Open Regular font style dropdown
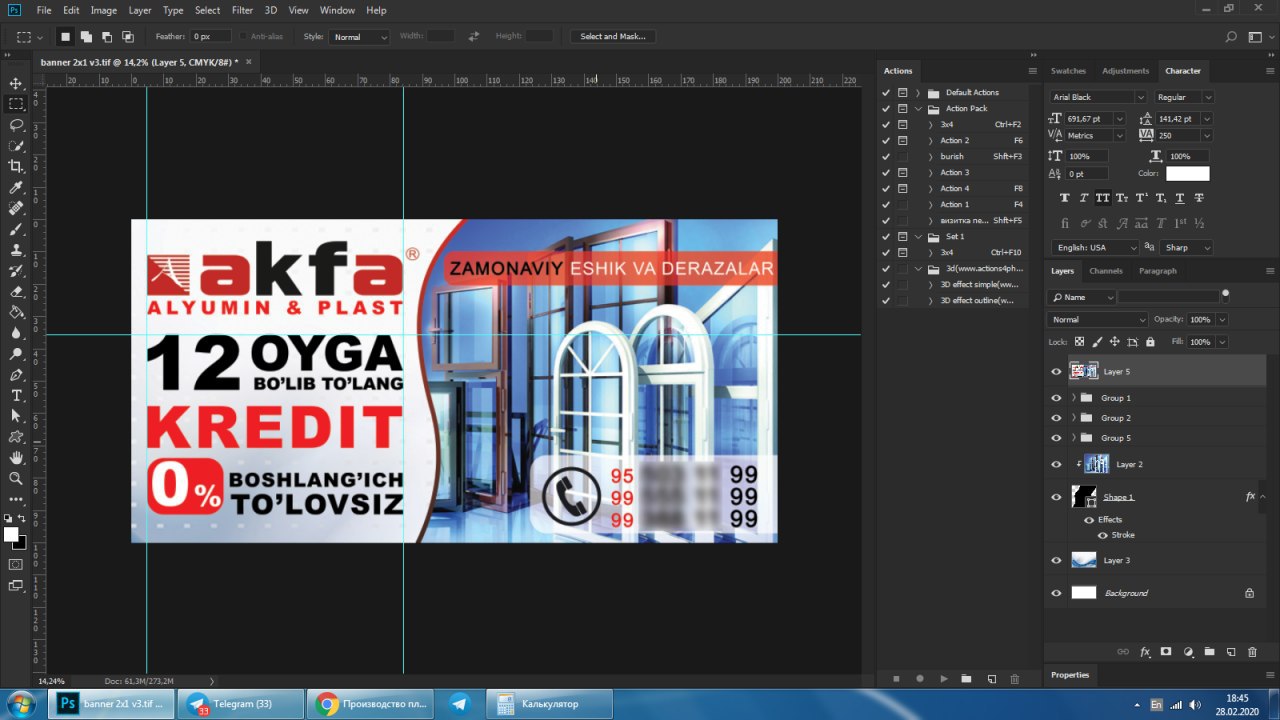 [x=1208, y=97]
